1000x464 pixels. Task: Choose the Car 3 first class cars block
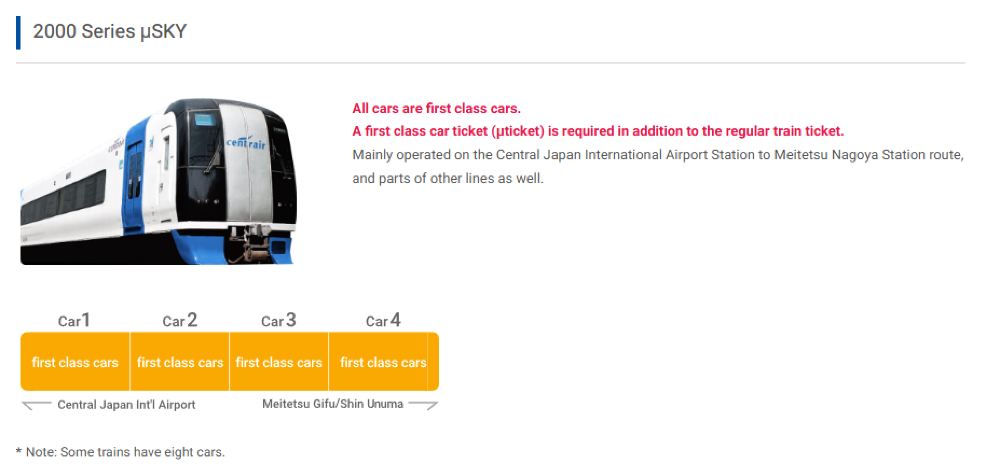(x=279, y=362)
